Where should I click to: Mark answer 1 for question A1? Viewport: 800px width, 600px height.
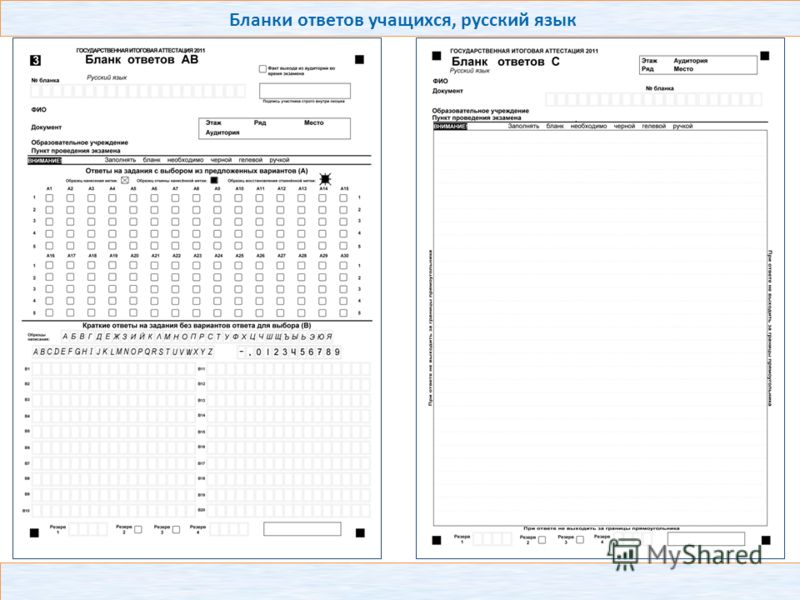click(x=49, y=197)
